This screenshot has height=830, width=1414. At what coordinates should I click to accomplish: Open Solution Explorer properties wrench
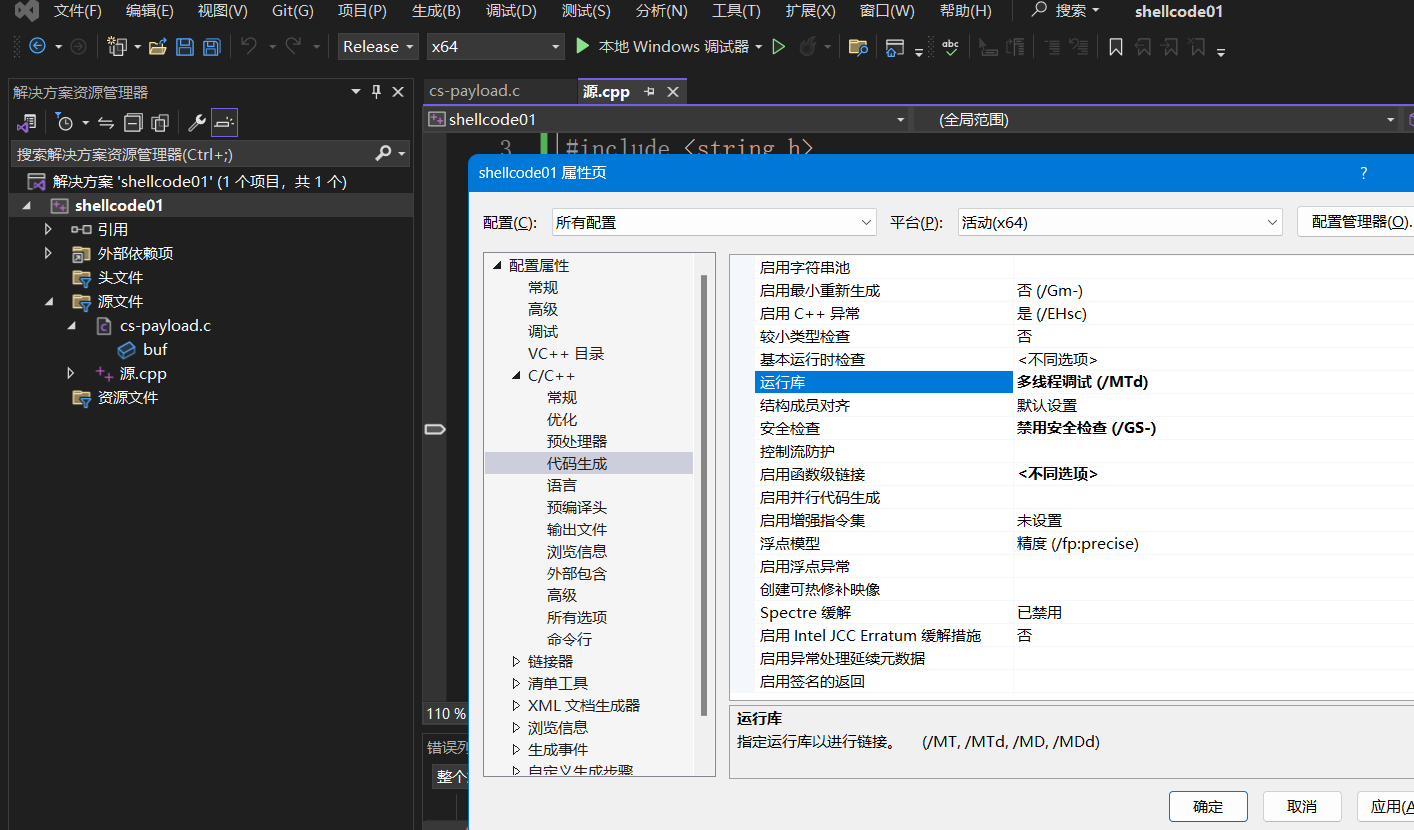point(196,122)
